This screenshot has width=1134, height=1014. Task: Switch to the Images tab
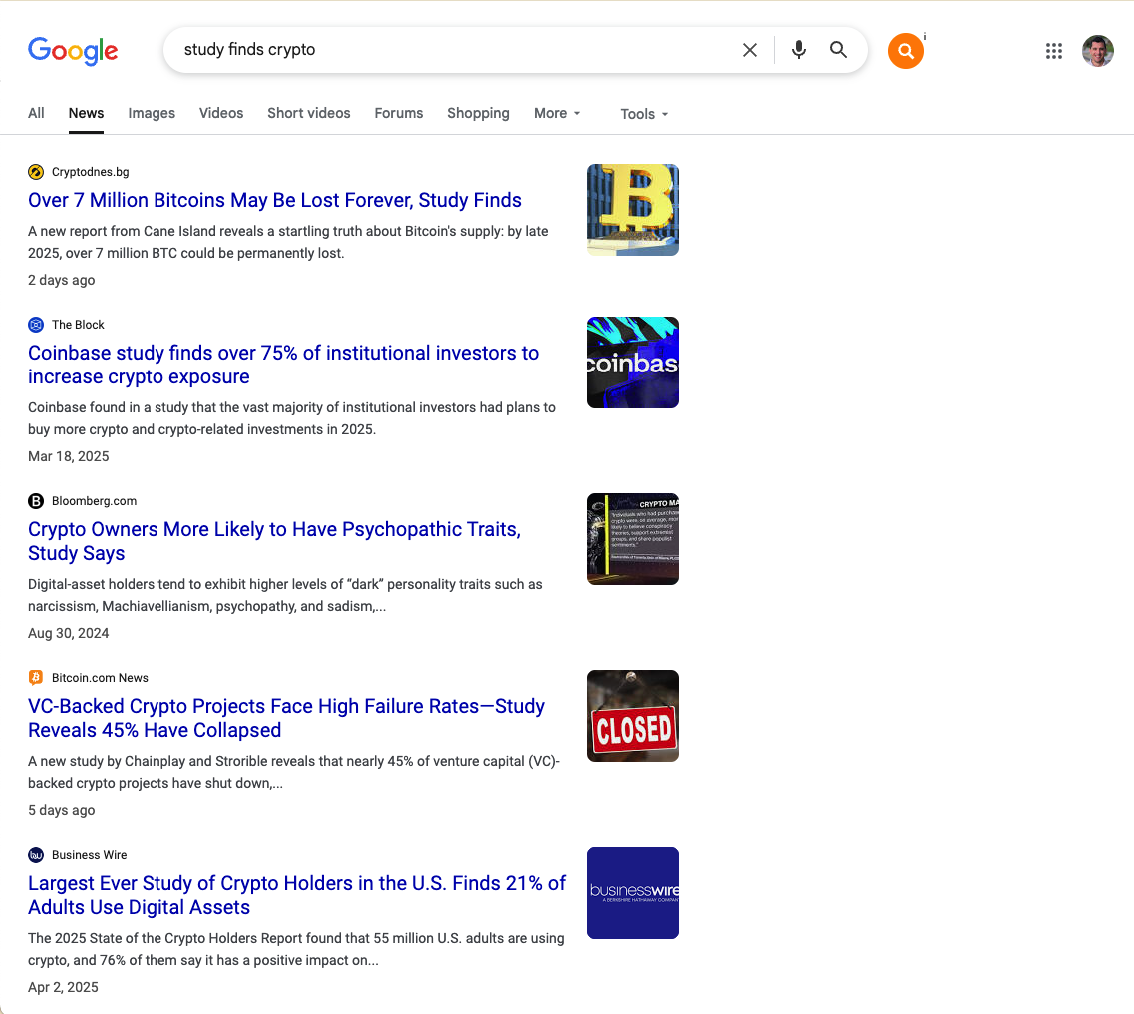pyautogui.click(x=151, y=113)
